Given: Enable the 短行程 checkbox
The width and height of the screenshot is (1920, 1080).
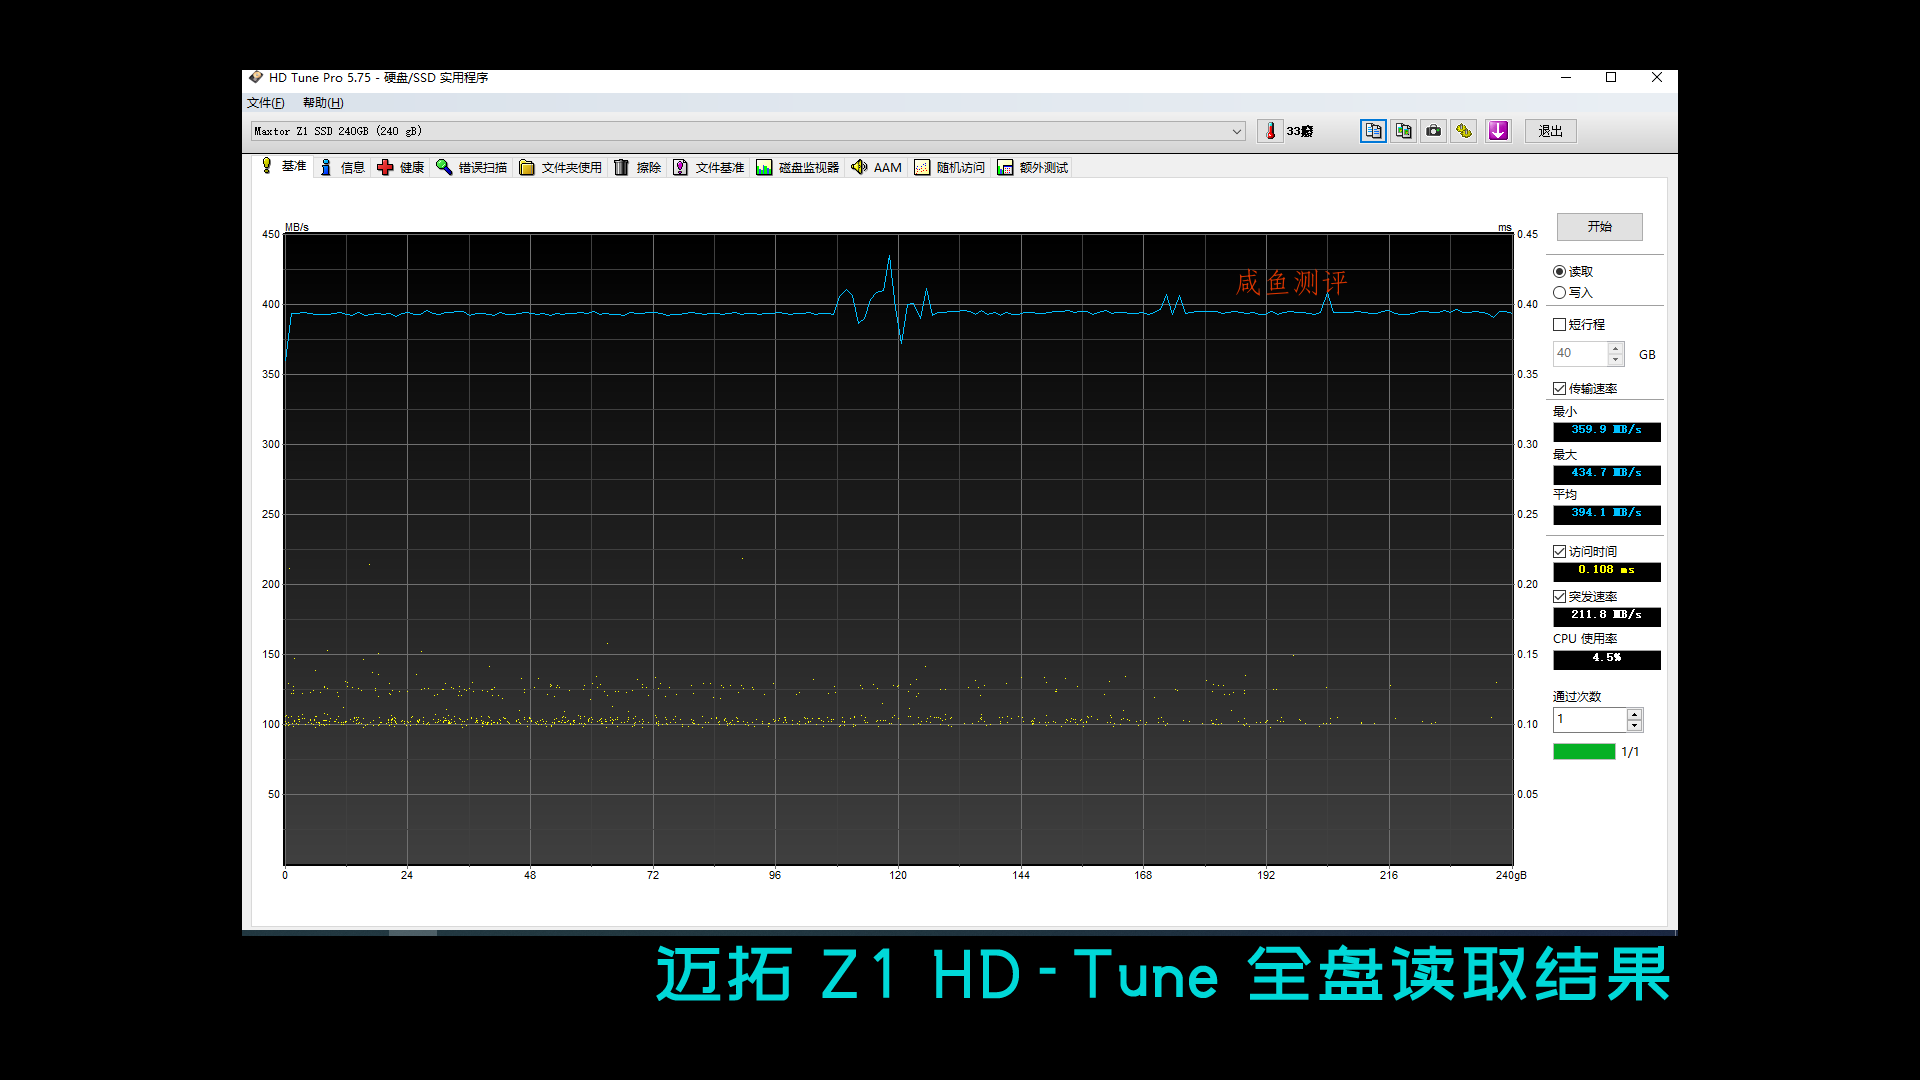Looking at the screenshot, I should point(1559,325).
